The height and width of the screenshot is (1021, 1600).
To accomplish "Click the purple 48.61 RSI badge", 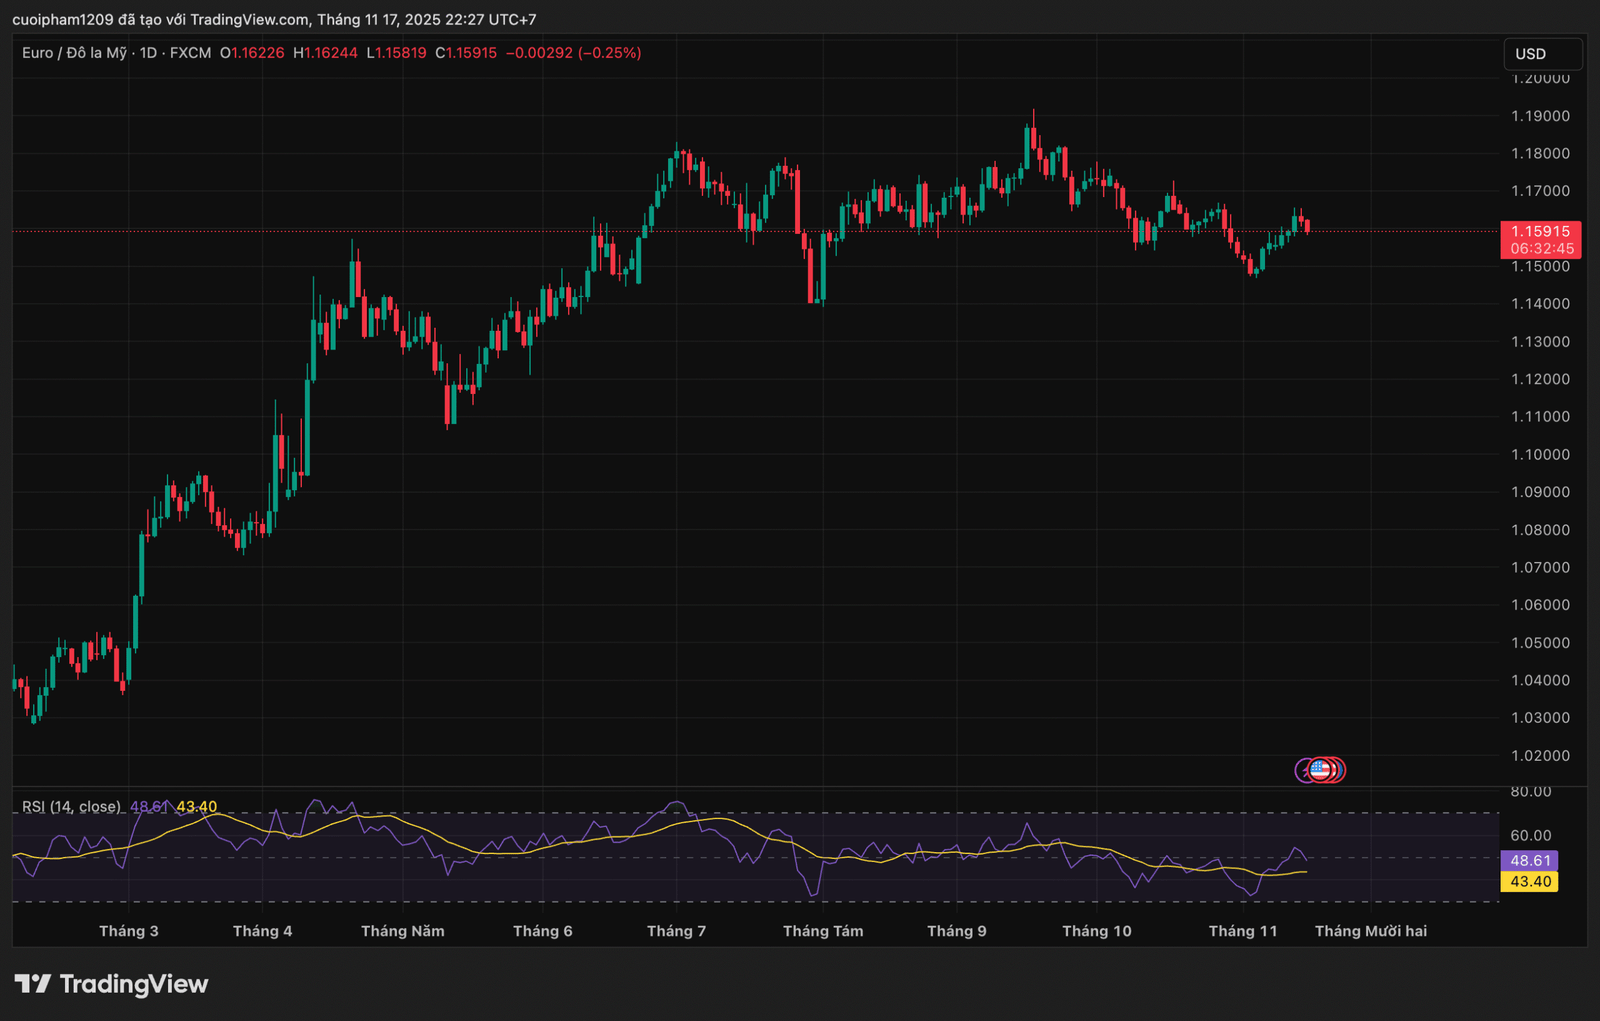I will tap(1528, 860).
